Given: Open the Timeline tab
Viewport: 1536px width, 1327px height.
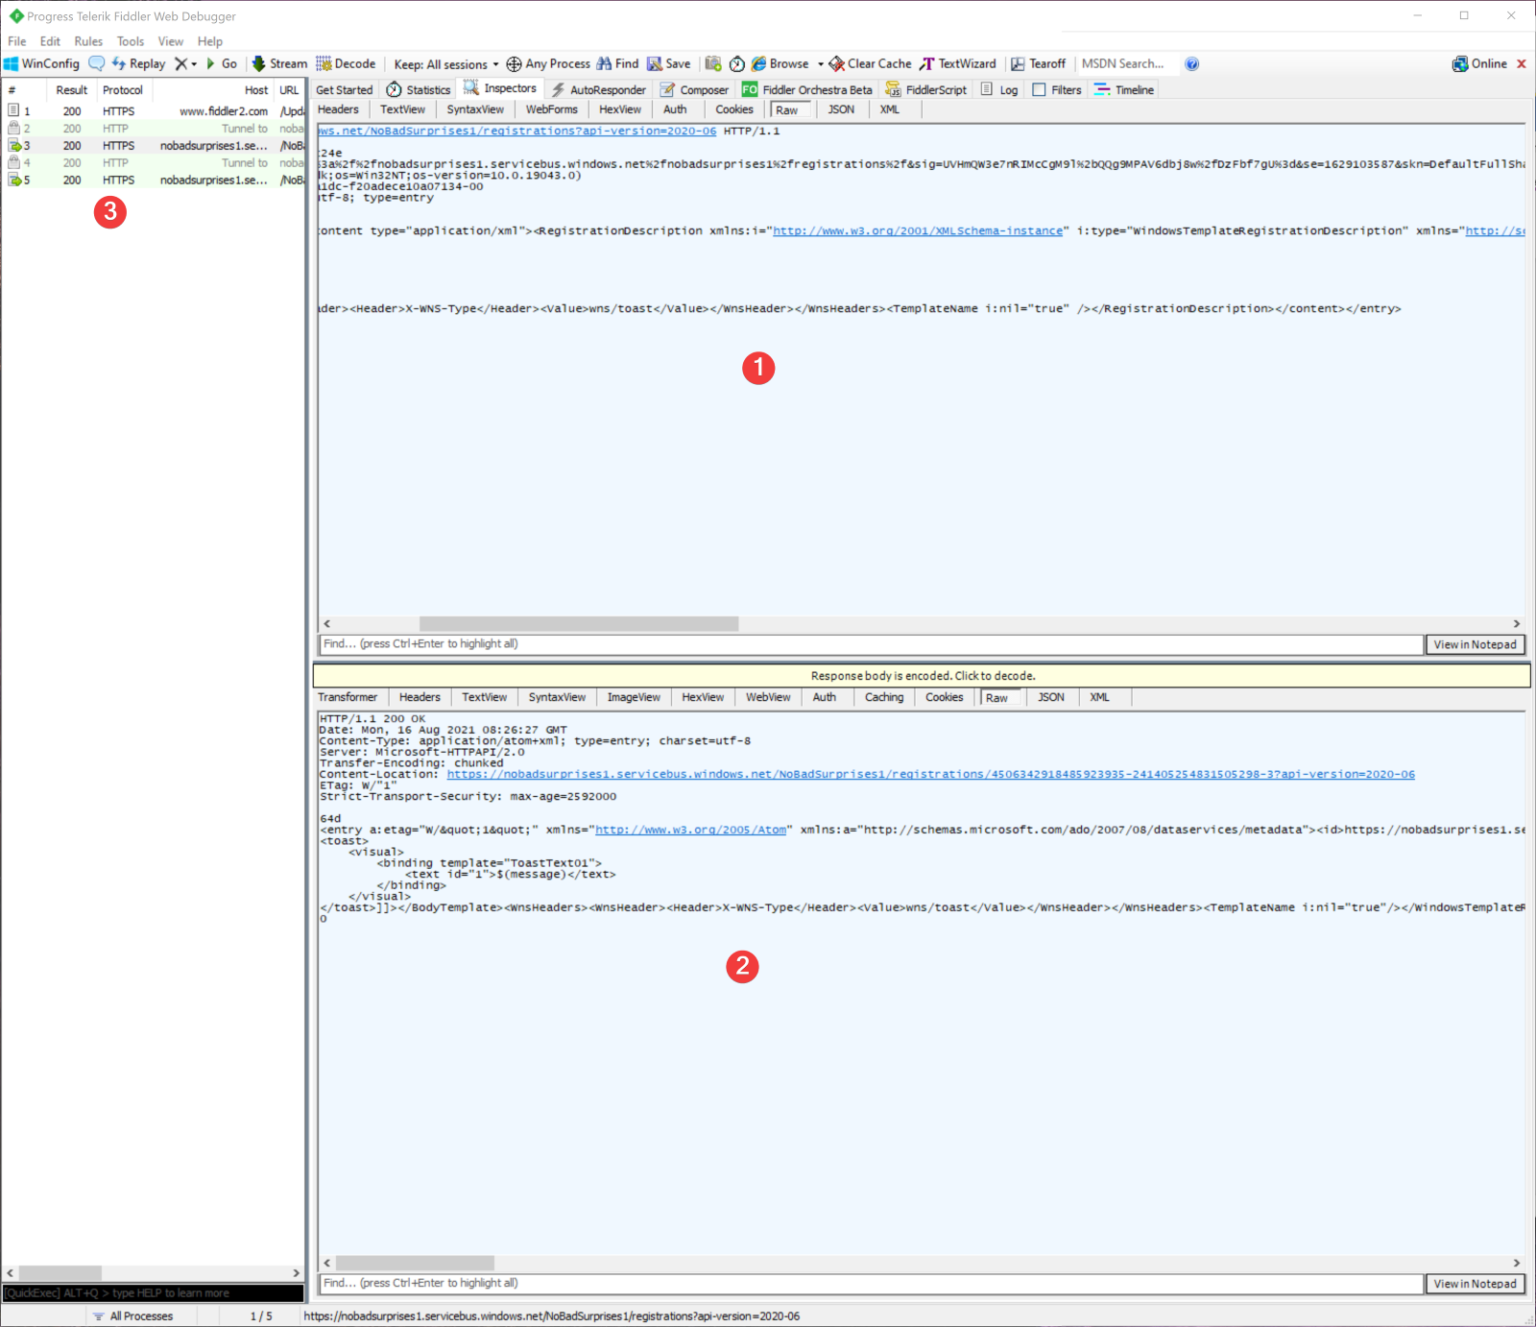Looking at the screenshot, I should [1124, 89].
